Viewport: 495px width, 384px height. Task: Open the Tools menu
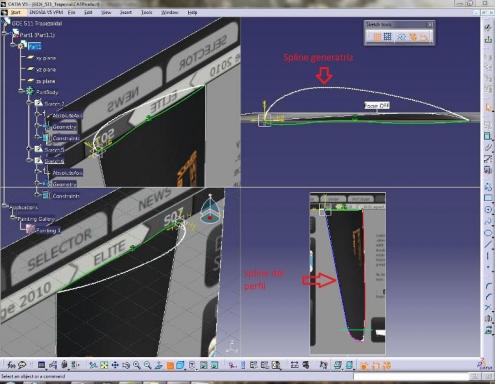point(147,12)
